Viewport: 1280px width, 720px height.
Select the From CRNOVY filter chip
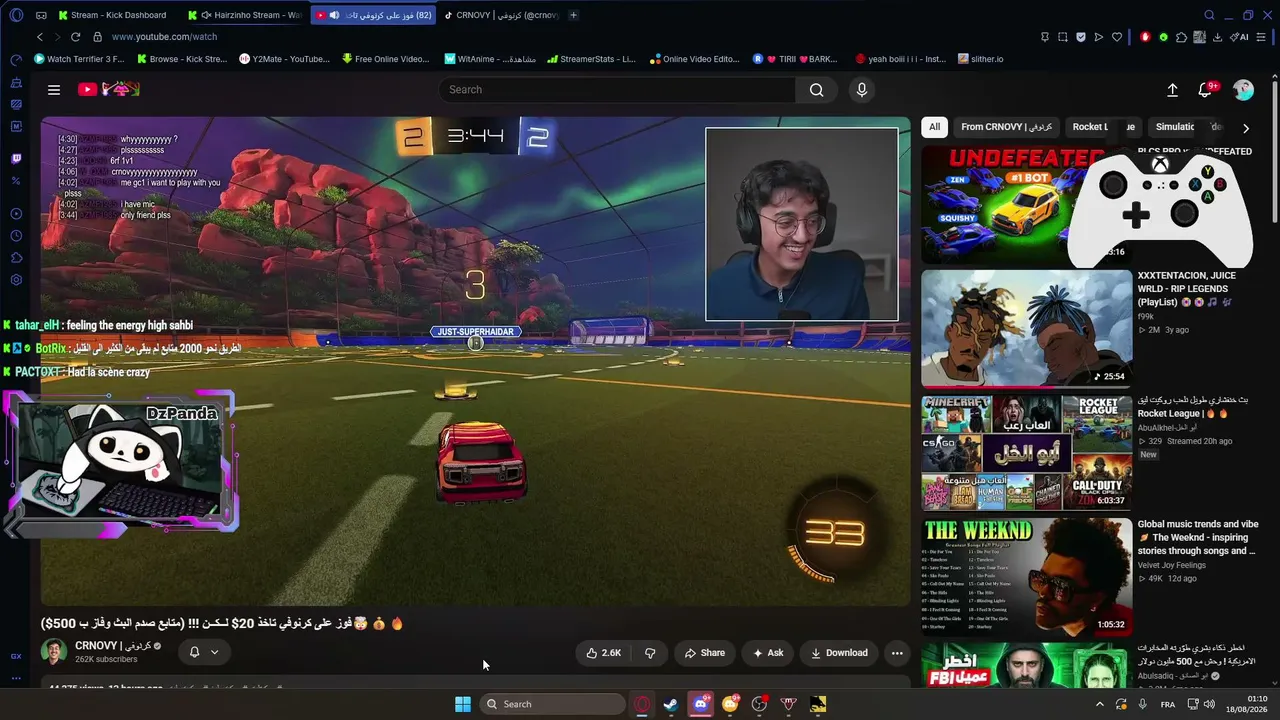1006,127
